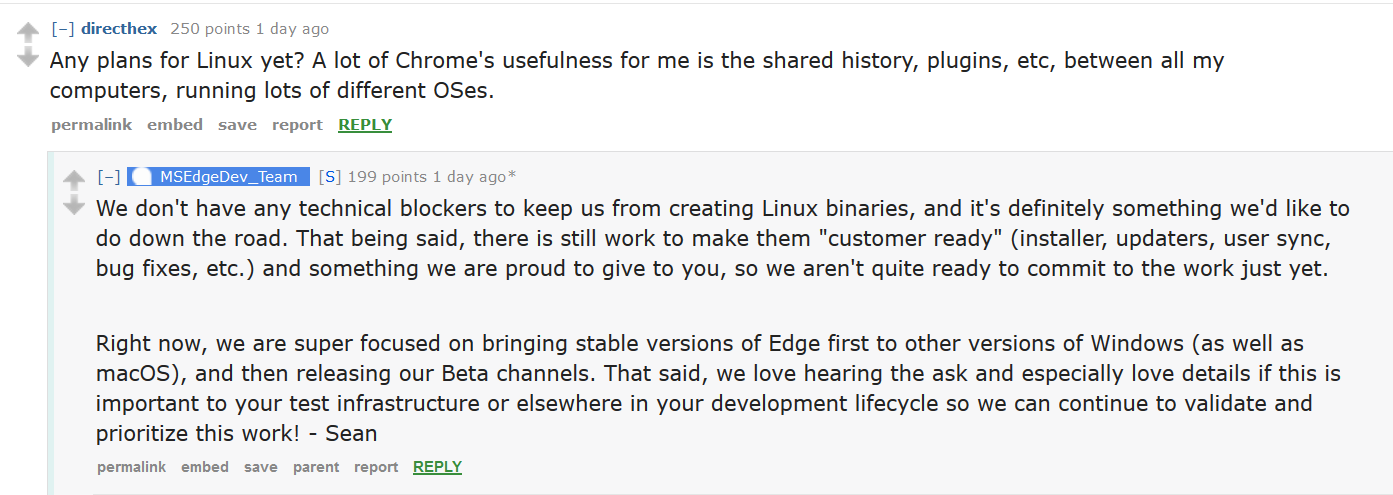Collapse the MSEdgeDev_Team reply
This screenshot has width=1393, height=495.
point(109,177)
